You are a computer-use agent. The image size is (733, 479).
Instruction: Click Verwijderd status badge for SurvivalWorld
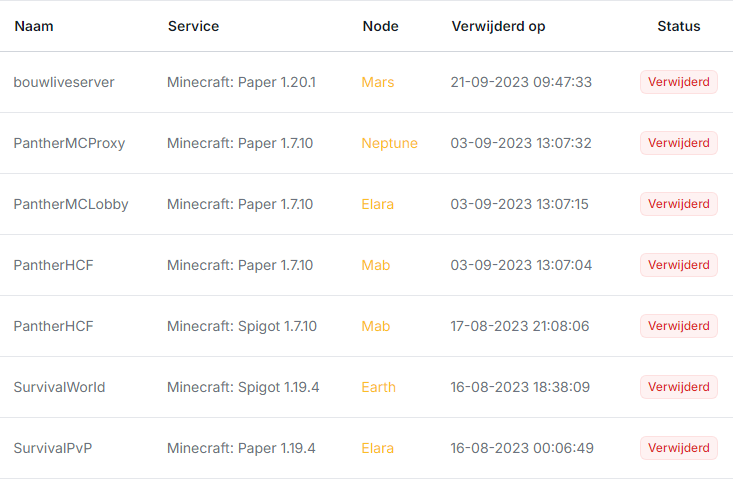679,387
